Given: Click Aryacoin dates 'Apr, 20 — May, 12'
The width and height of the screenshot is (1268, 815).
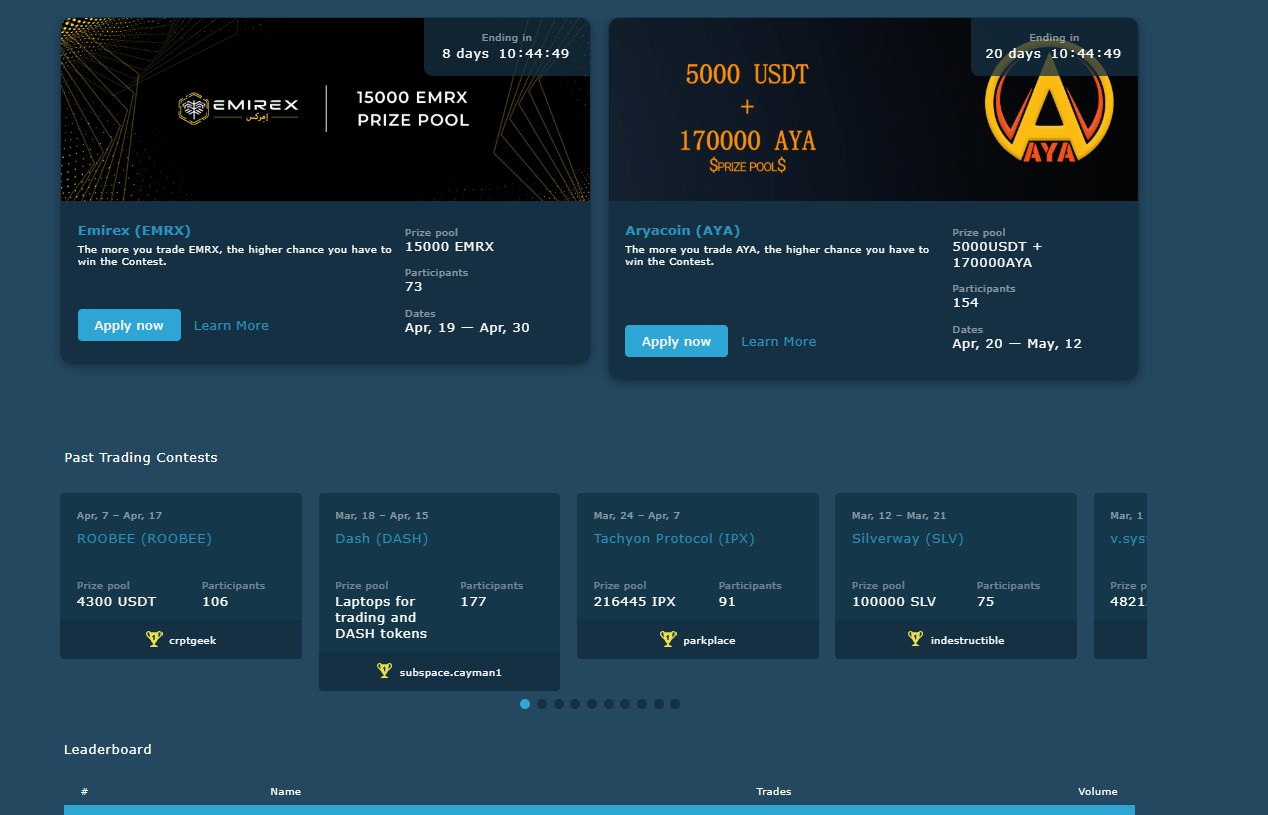Looking at the screenshot, I should pos(1017,343).
